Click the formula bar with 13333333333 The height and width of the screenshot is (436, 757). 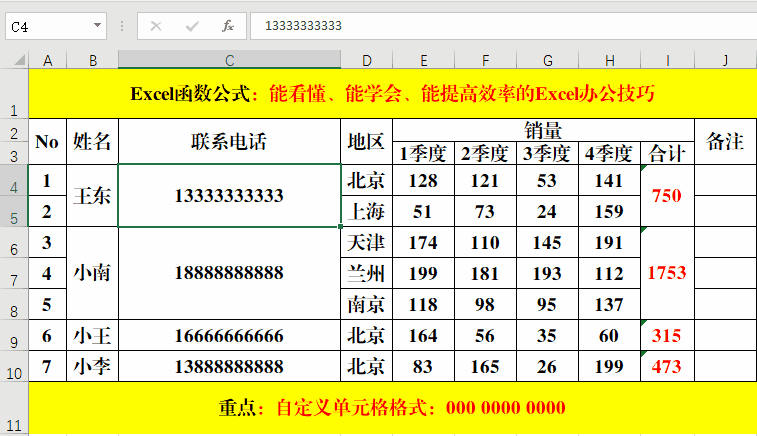pos(504,26)
